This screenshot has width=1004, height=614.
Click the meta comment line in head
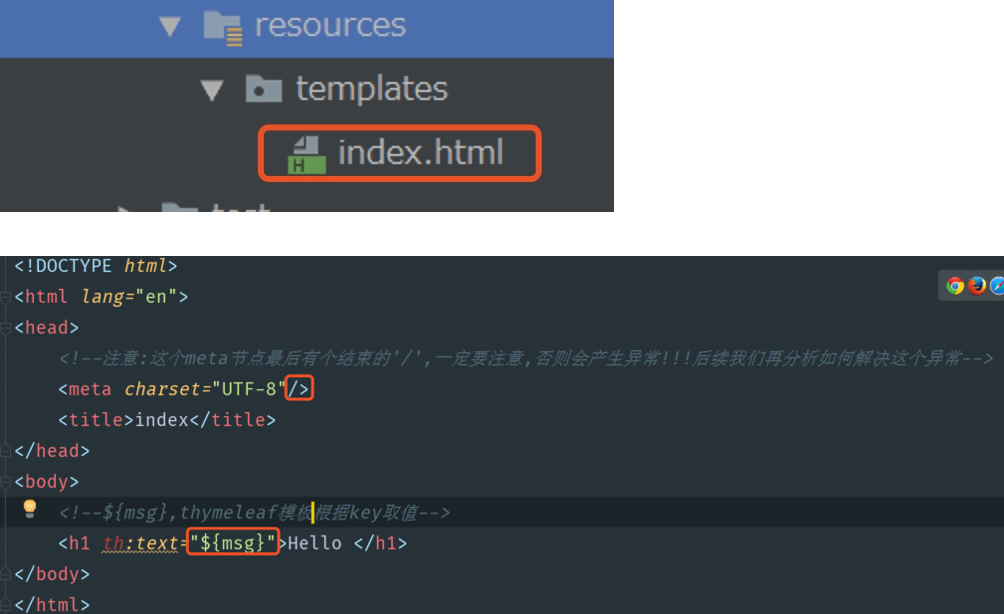point(526,359)
